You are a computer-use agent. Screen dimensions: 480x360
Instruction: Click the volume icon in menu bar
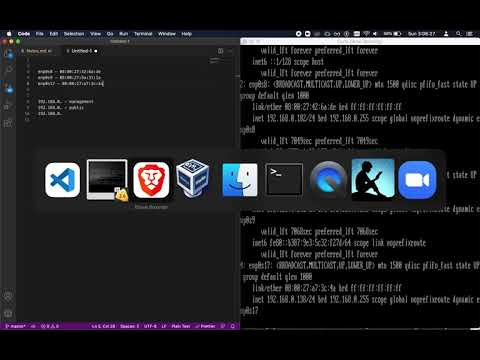375,34
